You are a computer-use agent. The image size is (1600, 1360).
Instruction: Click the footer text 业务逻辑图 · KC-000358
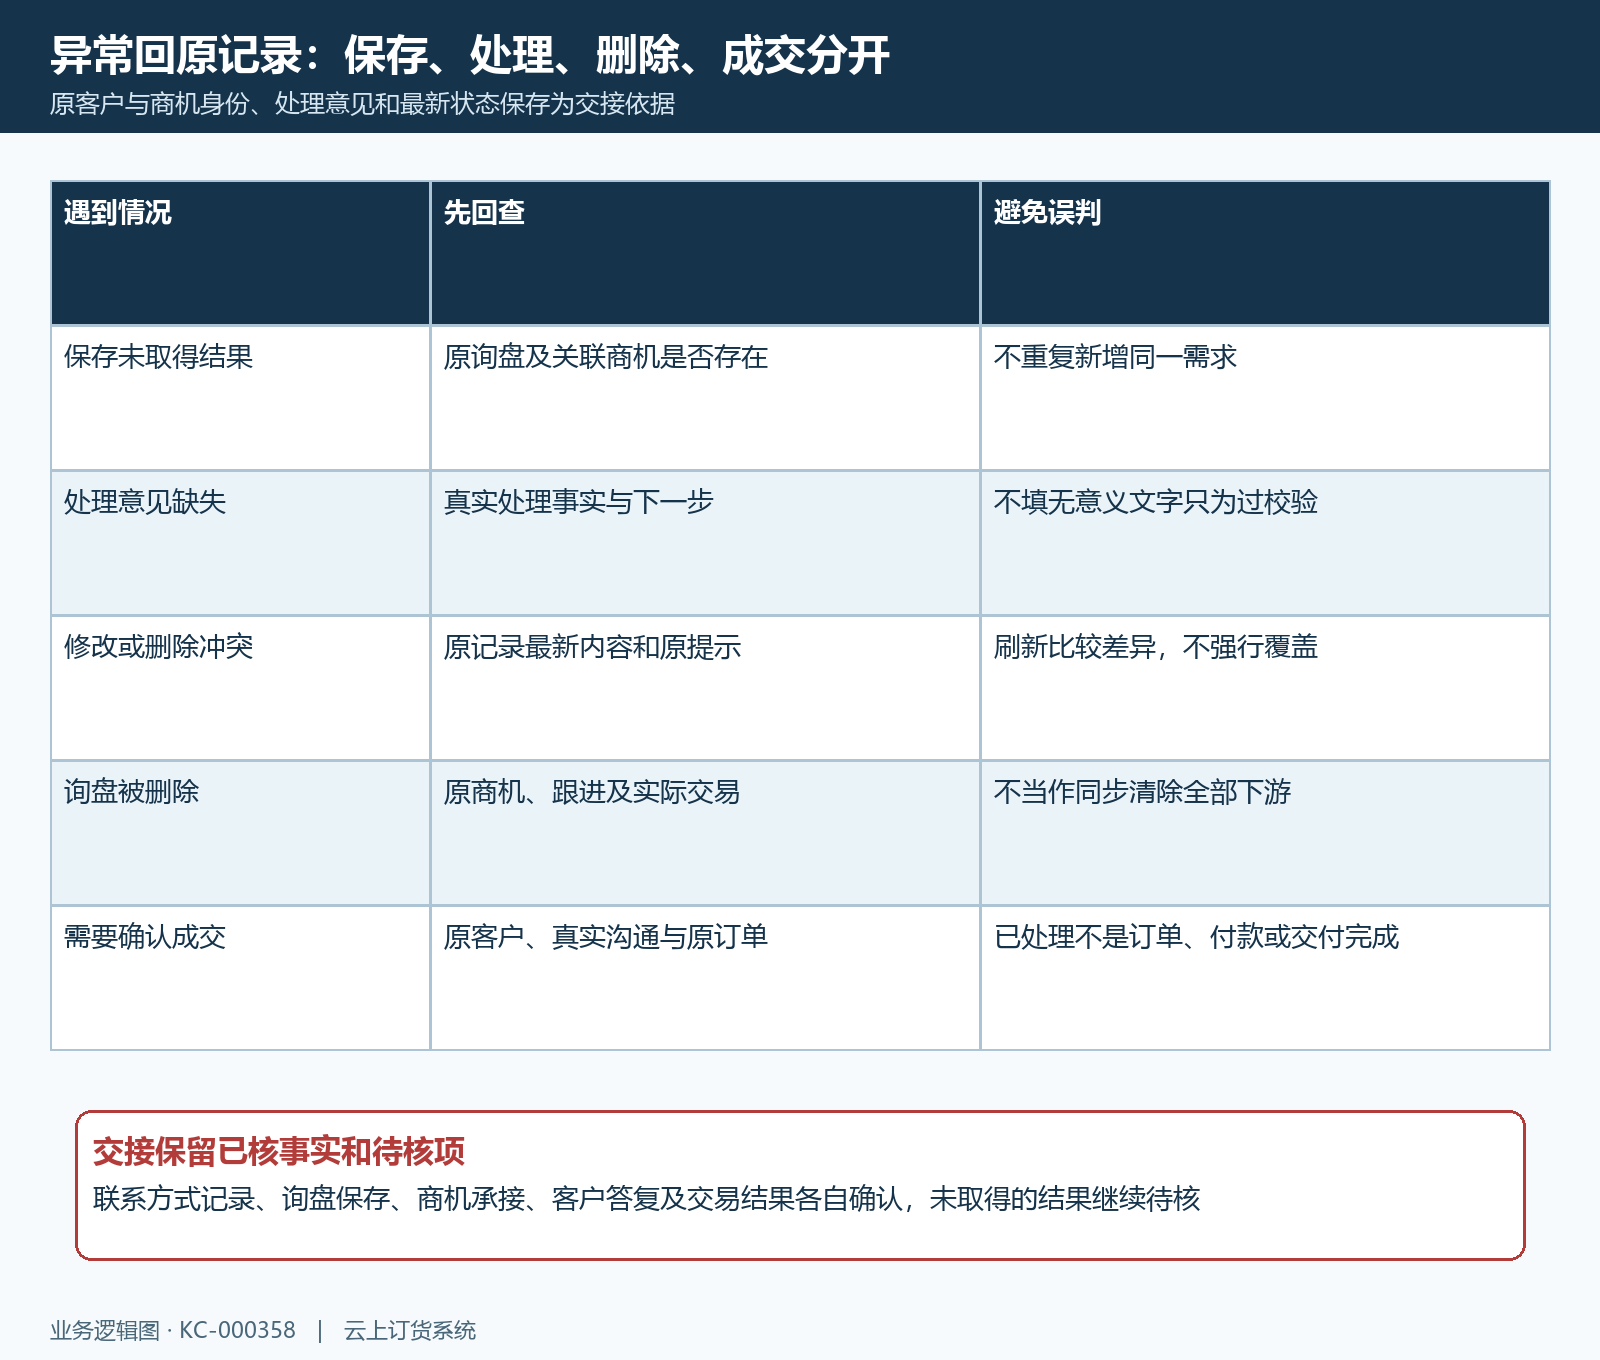click(x=173, y=1330)
